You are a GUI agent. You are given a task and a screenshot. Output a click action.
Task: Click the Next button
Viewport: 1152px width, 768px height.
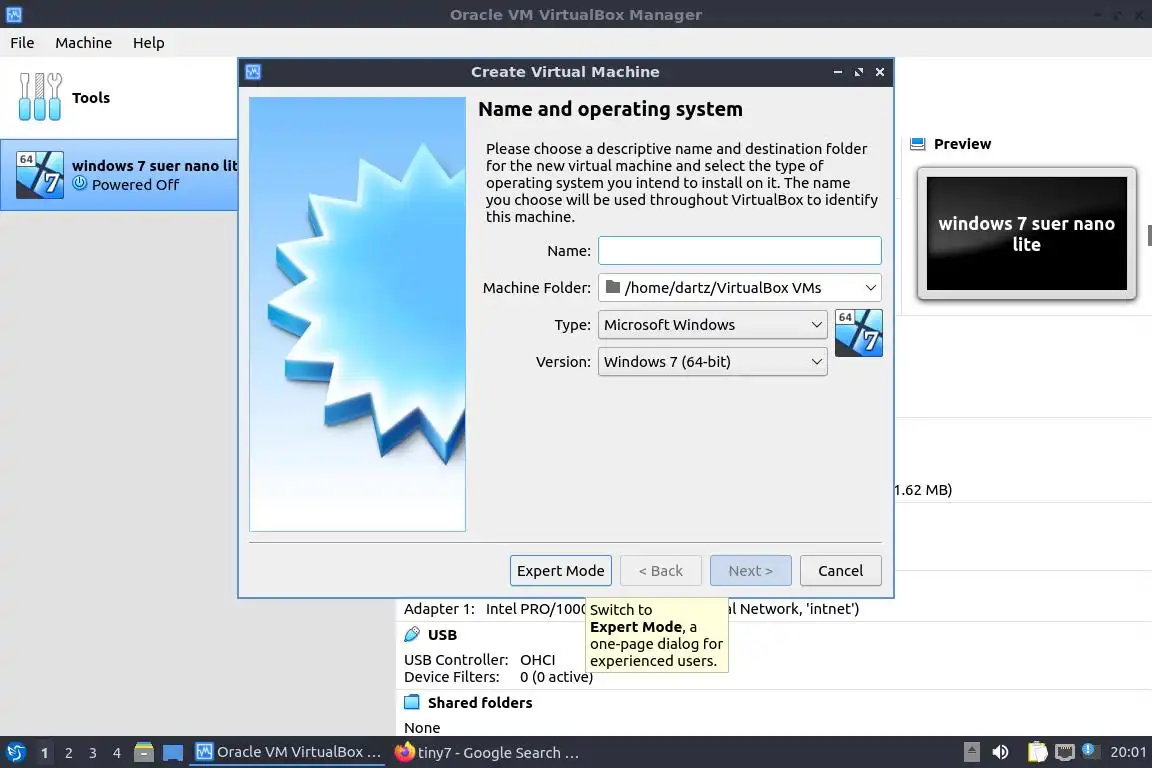(750, 571)
